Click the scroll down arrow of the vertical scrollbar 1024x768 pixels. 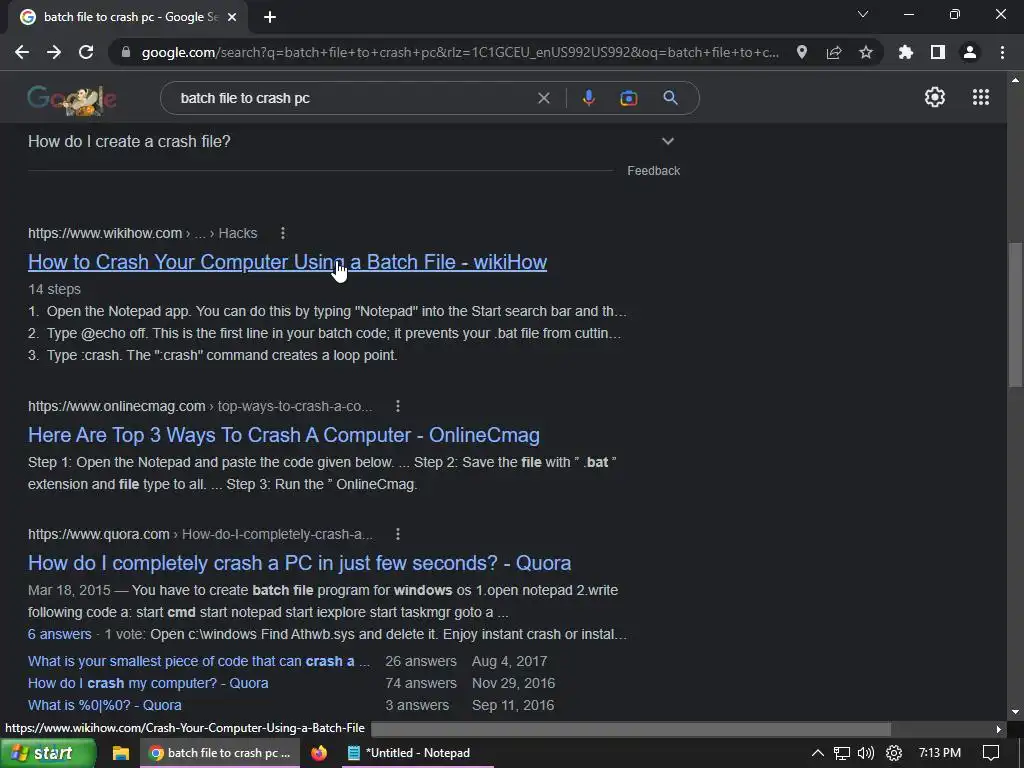click(1016, 712)
